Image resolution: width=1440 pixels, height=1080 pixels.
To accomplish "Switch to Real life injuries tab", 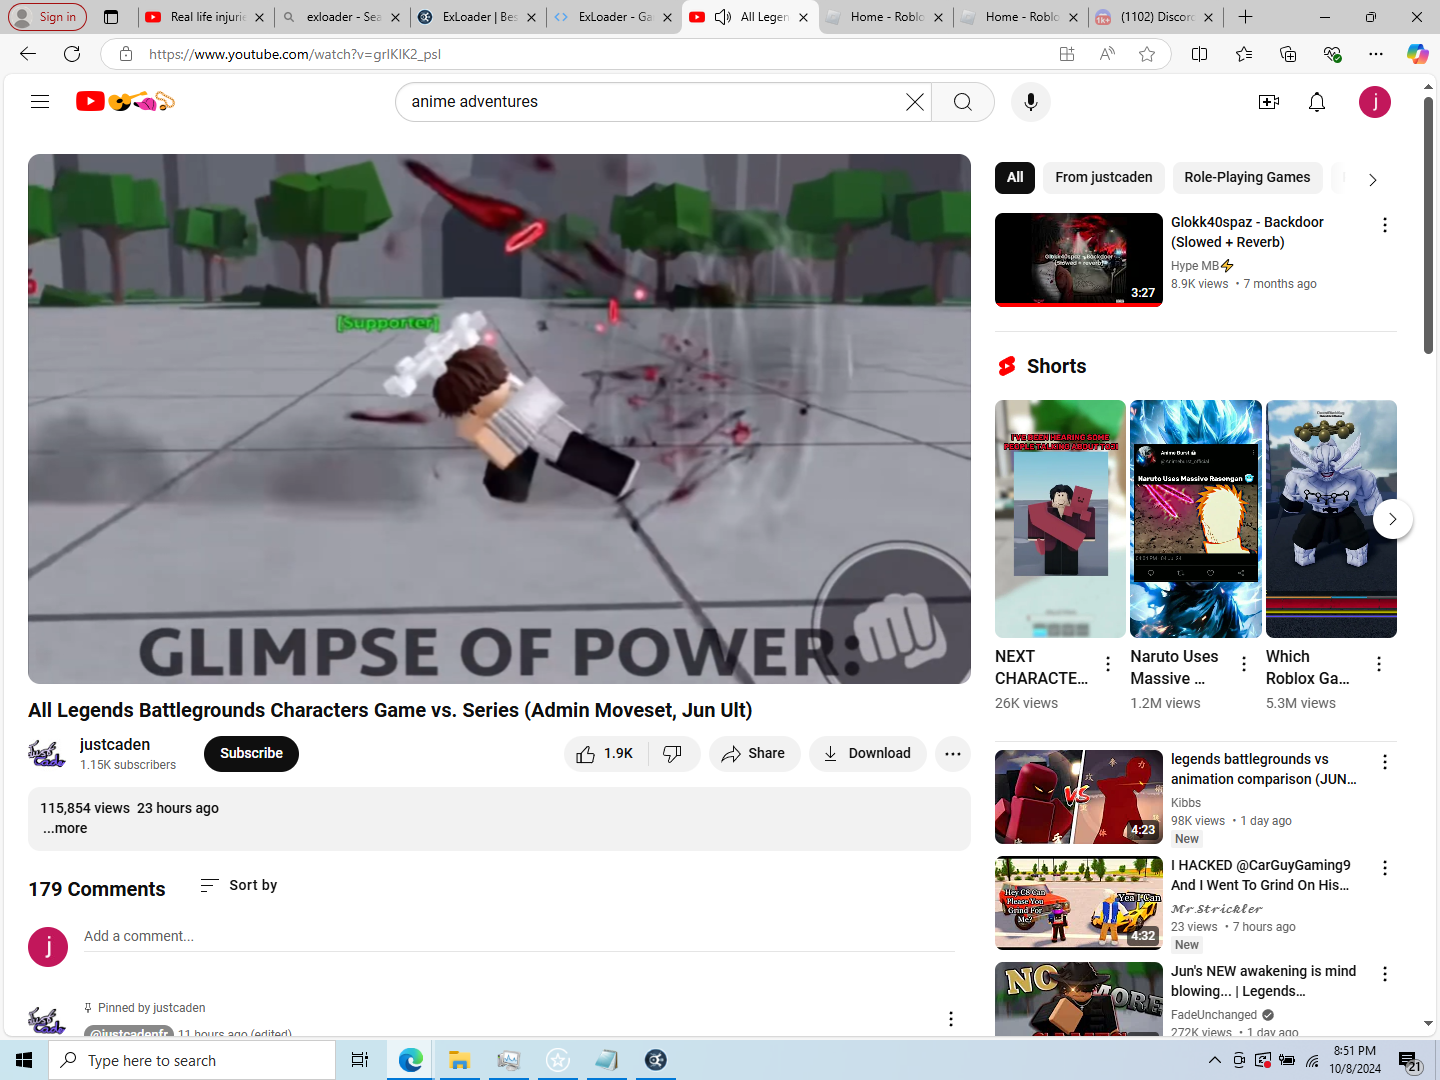I will point(206,17).
